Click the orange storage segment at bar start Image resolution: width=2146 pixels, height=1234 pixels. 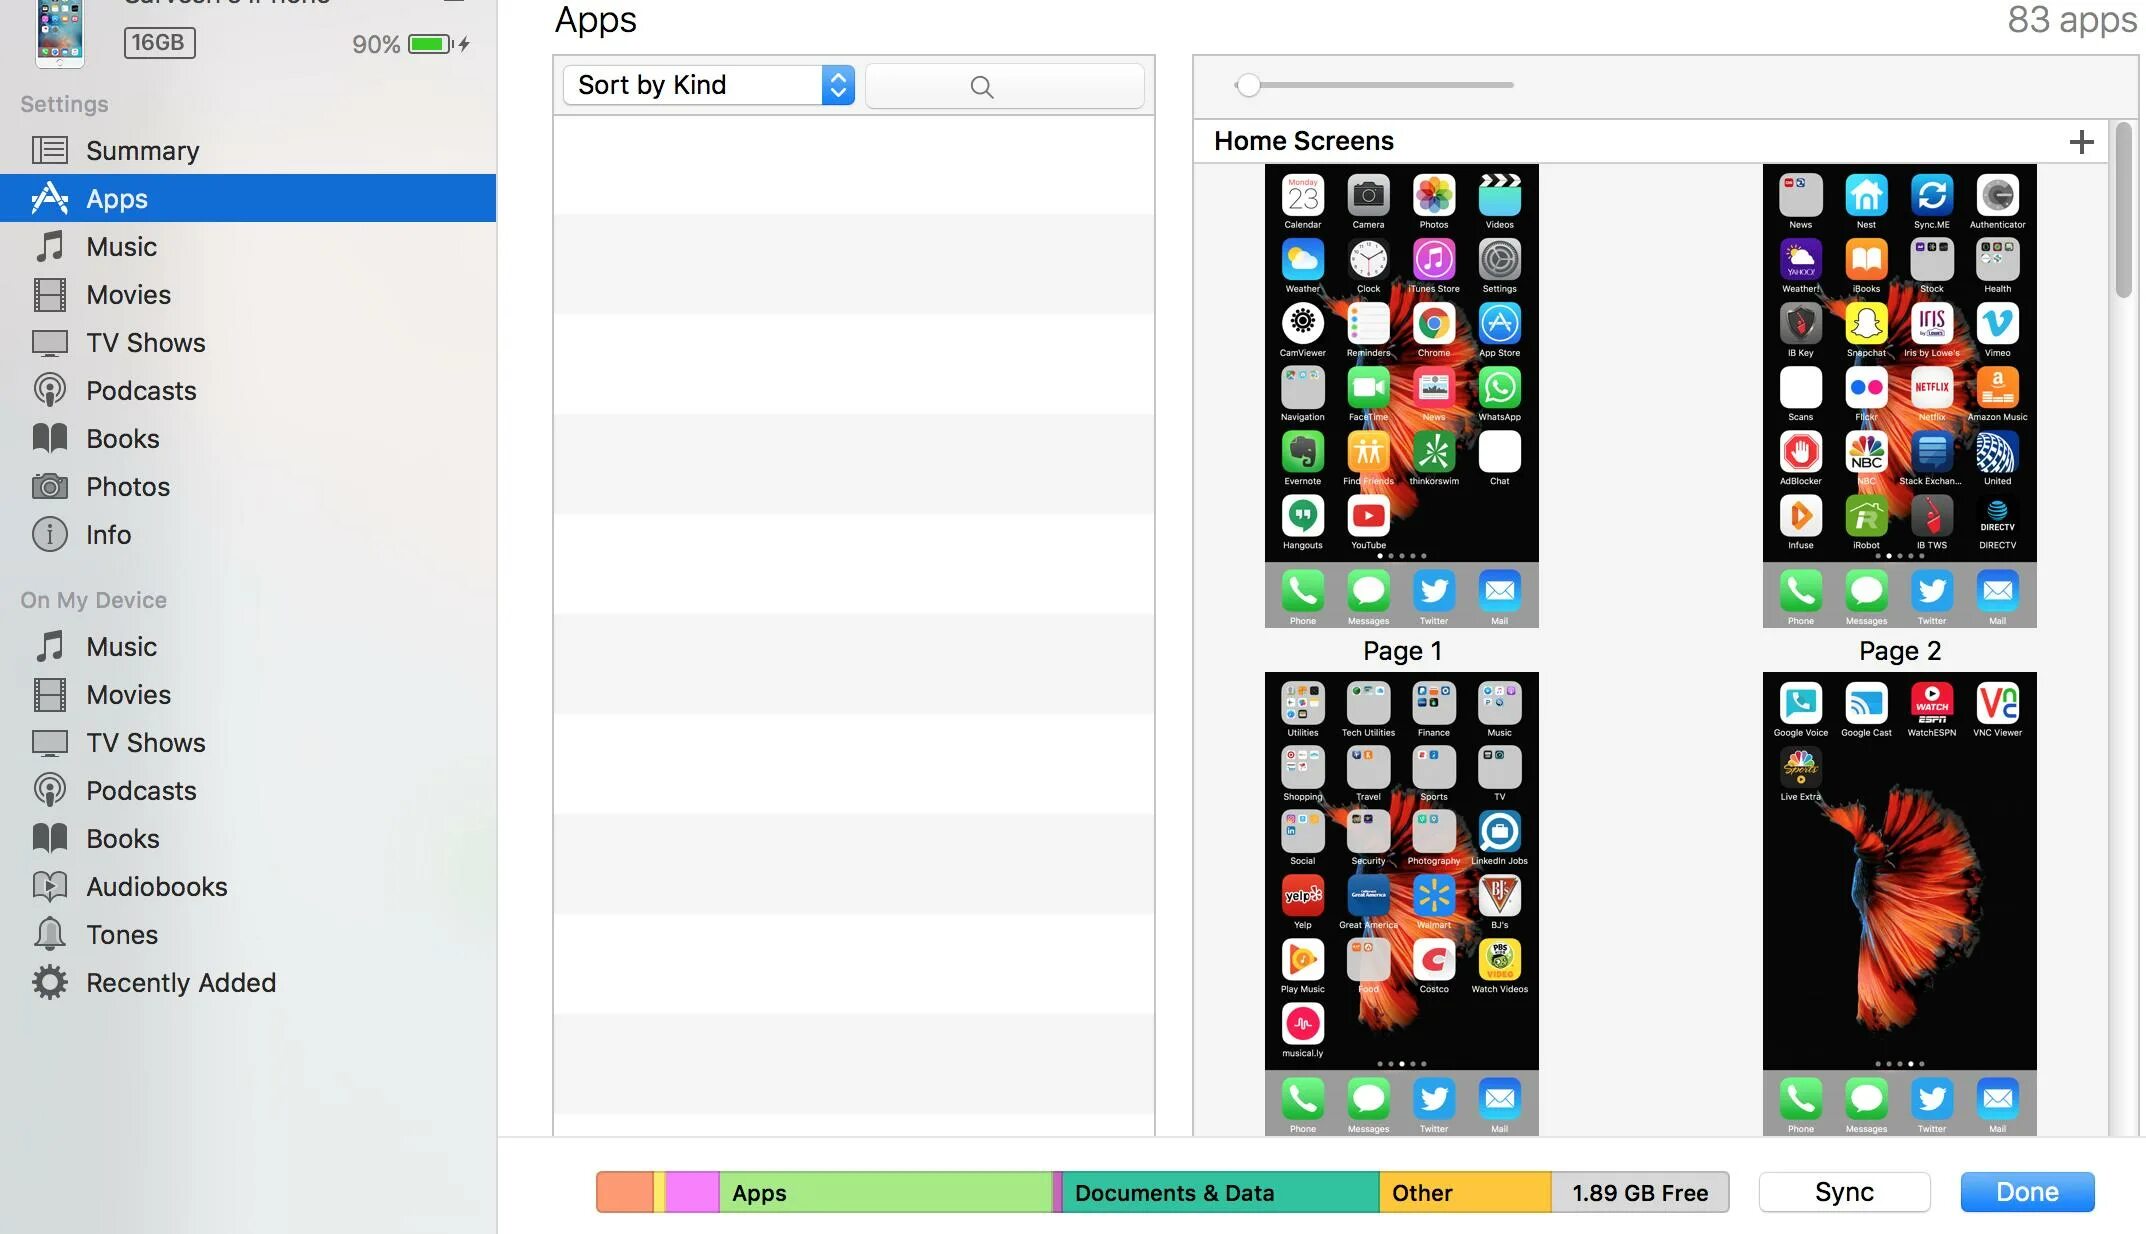(625, 1192)
